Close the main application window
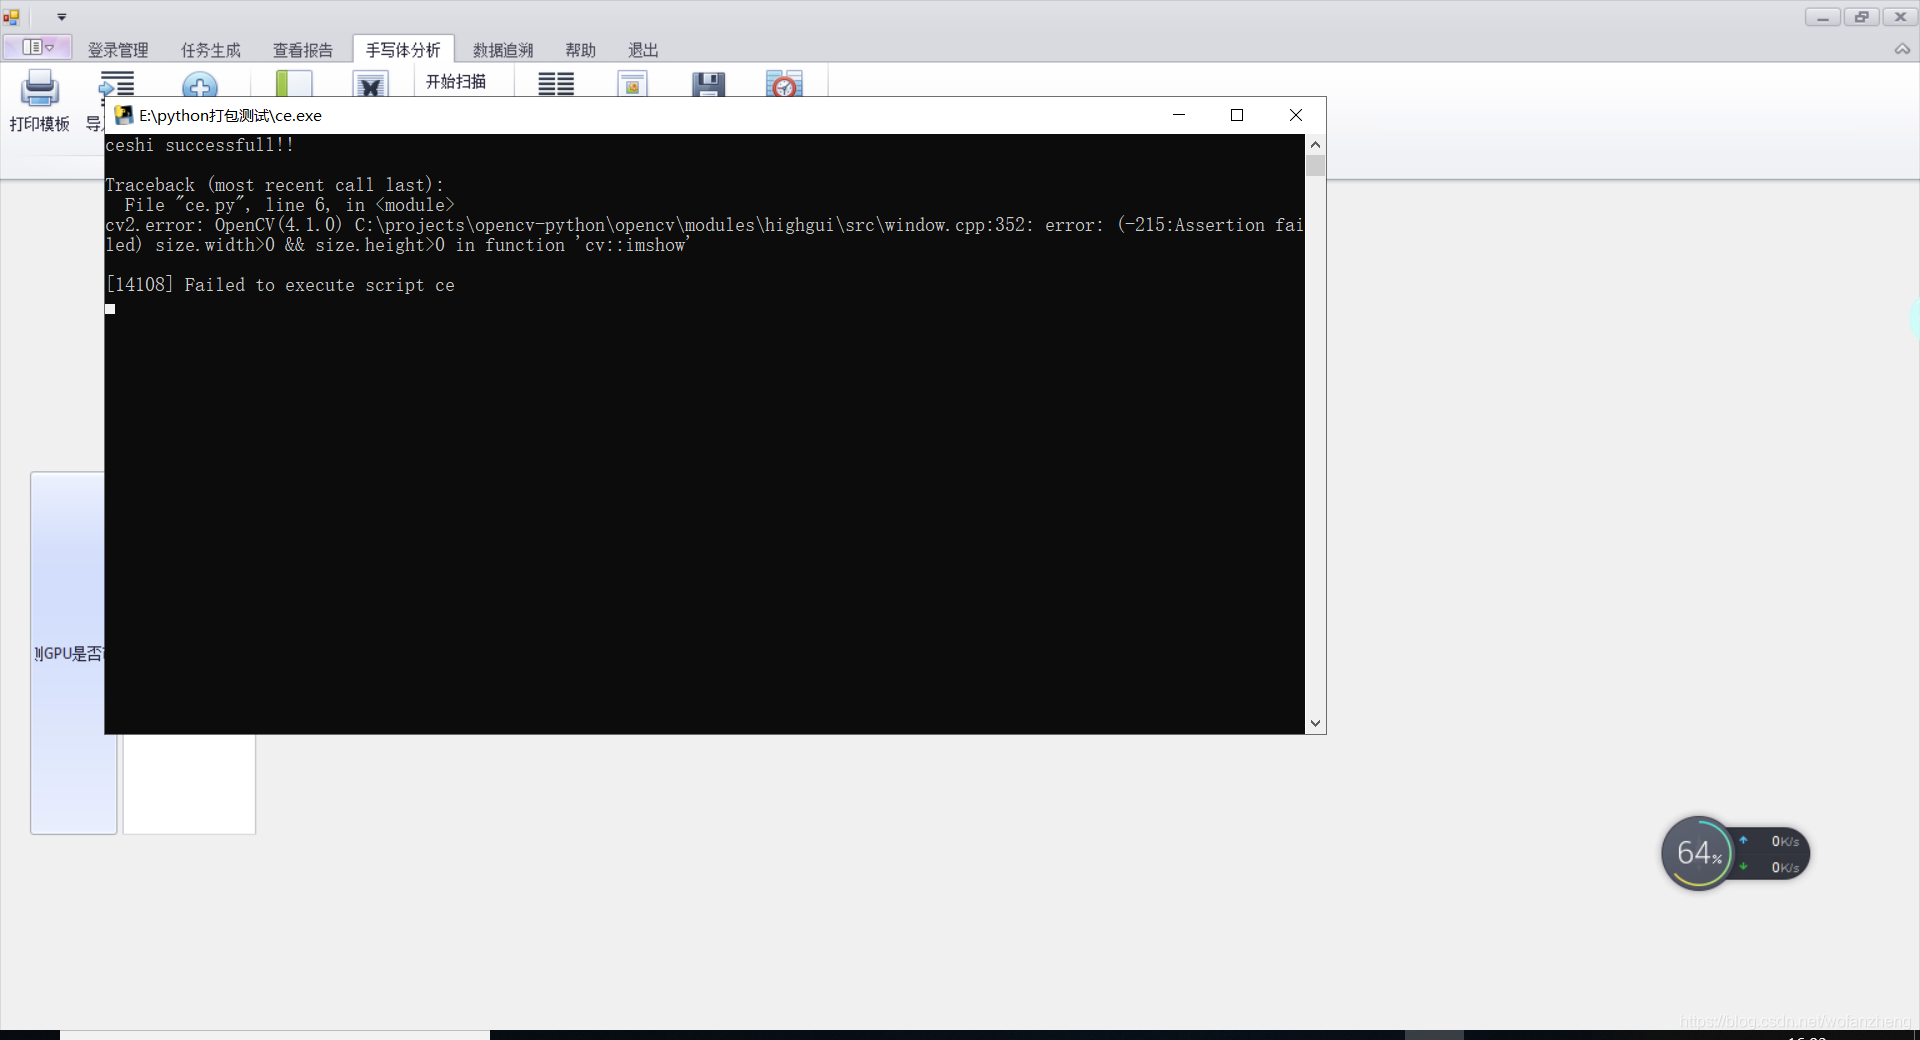The image size is (1920, 1040). coord(1900,17)
